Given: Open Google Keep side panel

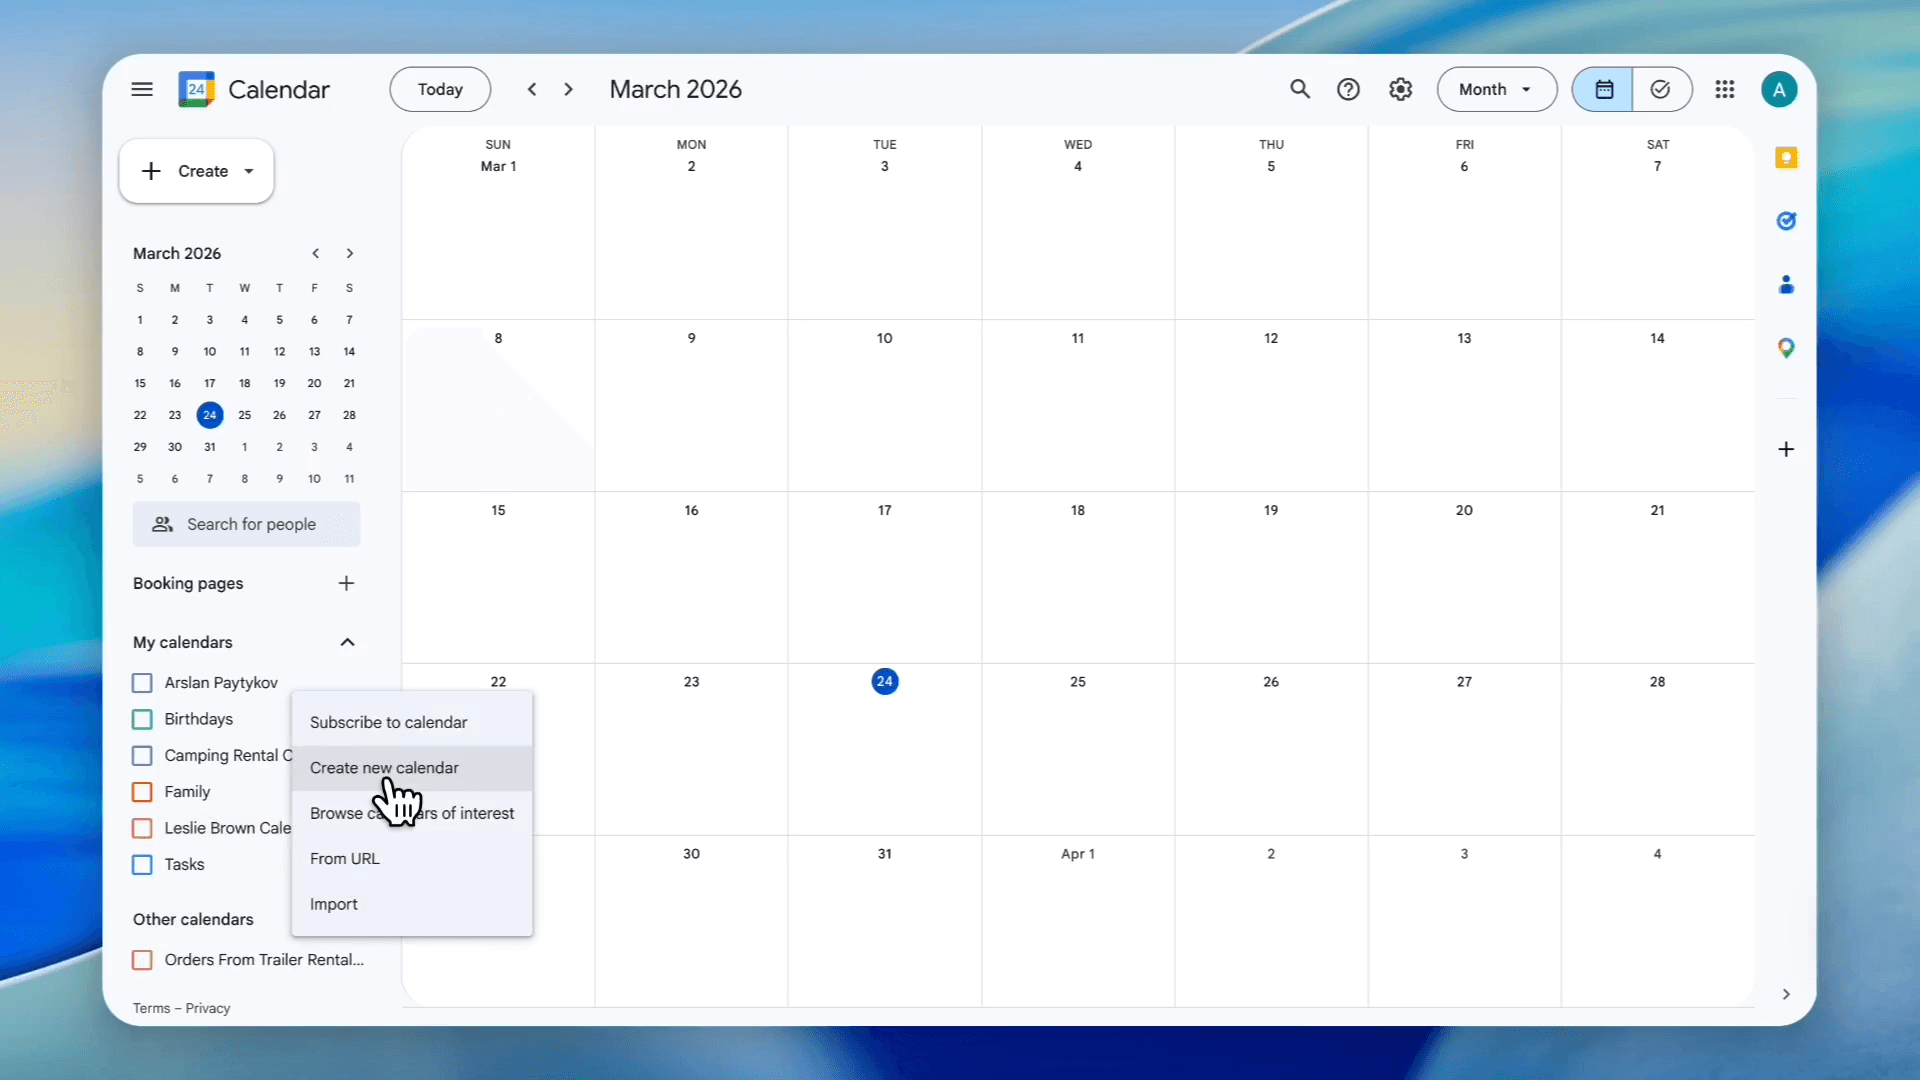Looking at the screenshot, I should pos(1786,158).
